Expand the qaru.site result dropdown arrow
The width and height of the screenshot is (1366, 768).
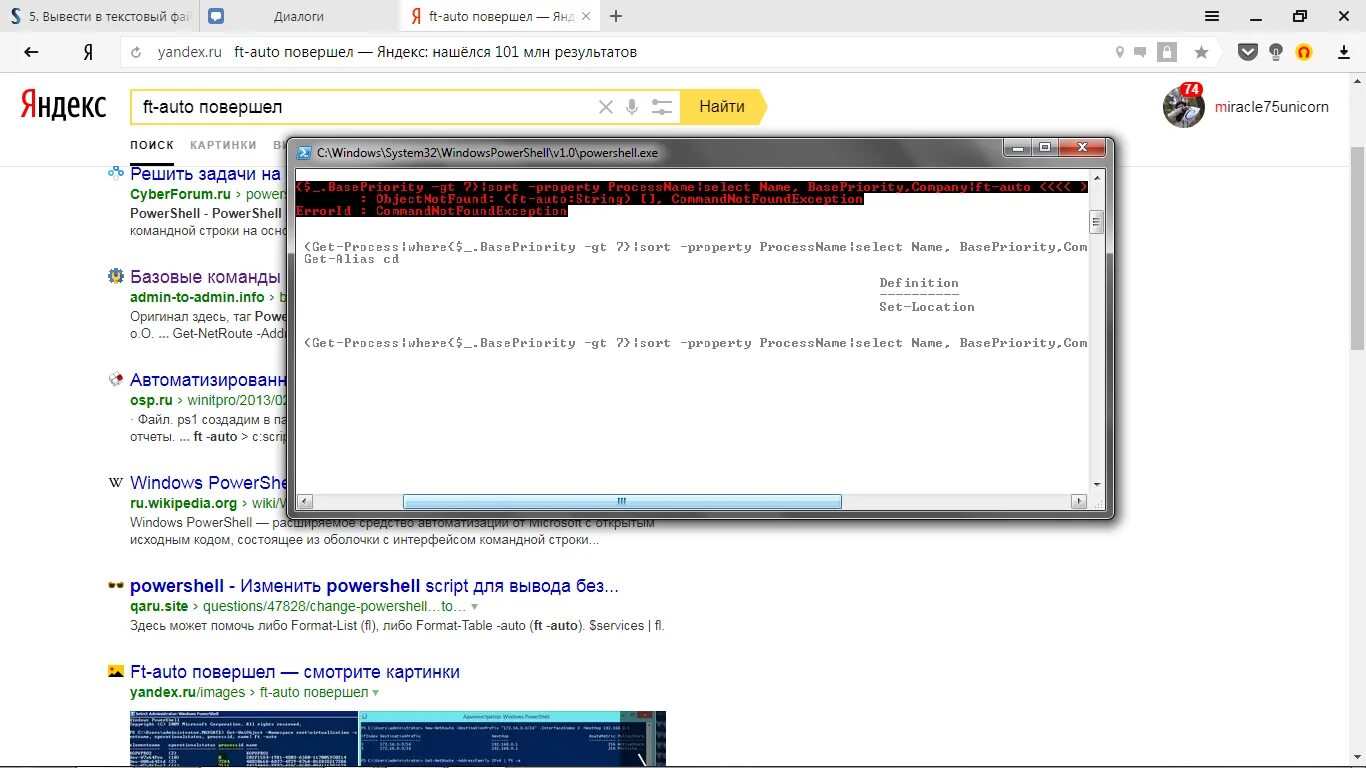[x=474, y=607]
